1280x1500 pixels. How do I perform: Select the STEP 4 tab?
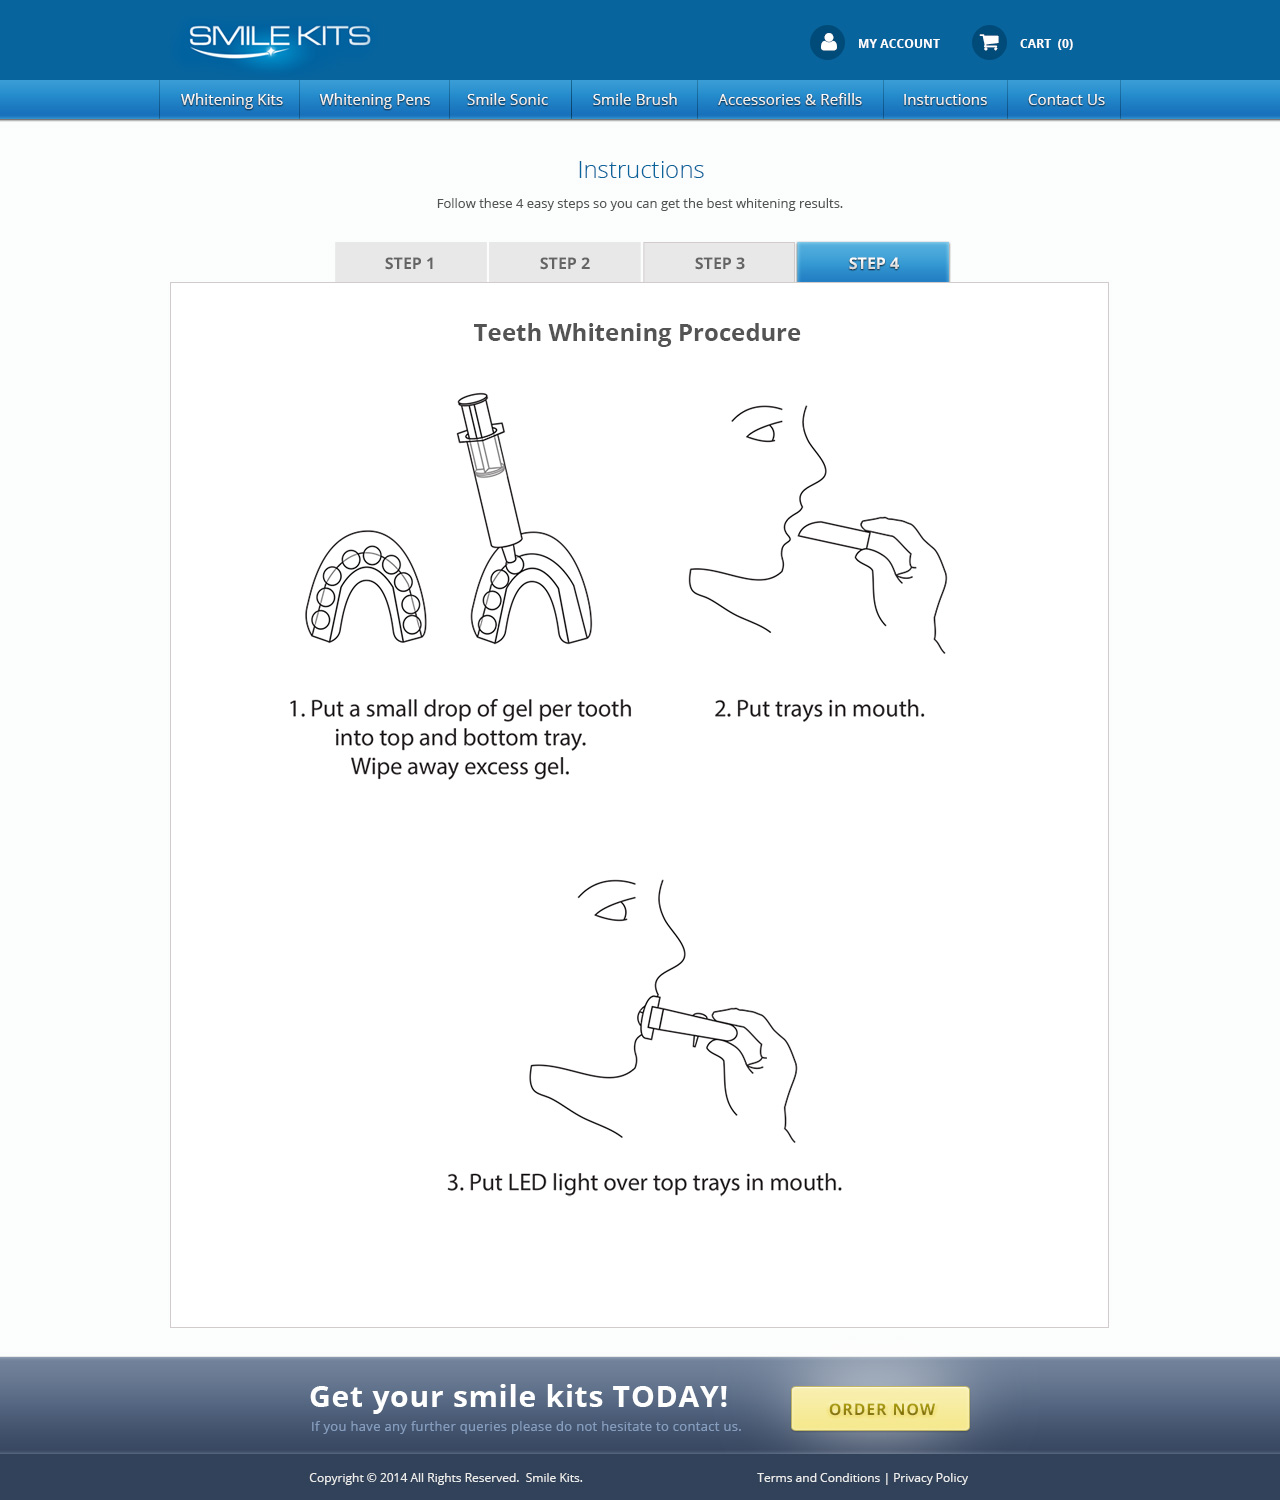[874, 263]
